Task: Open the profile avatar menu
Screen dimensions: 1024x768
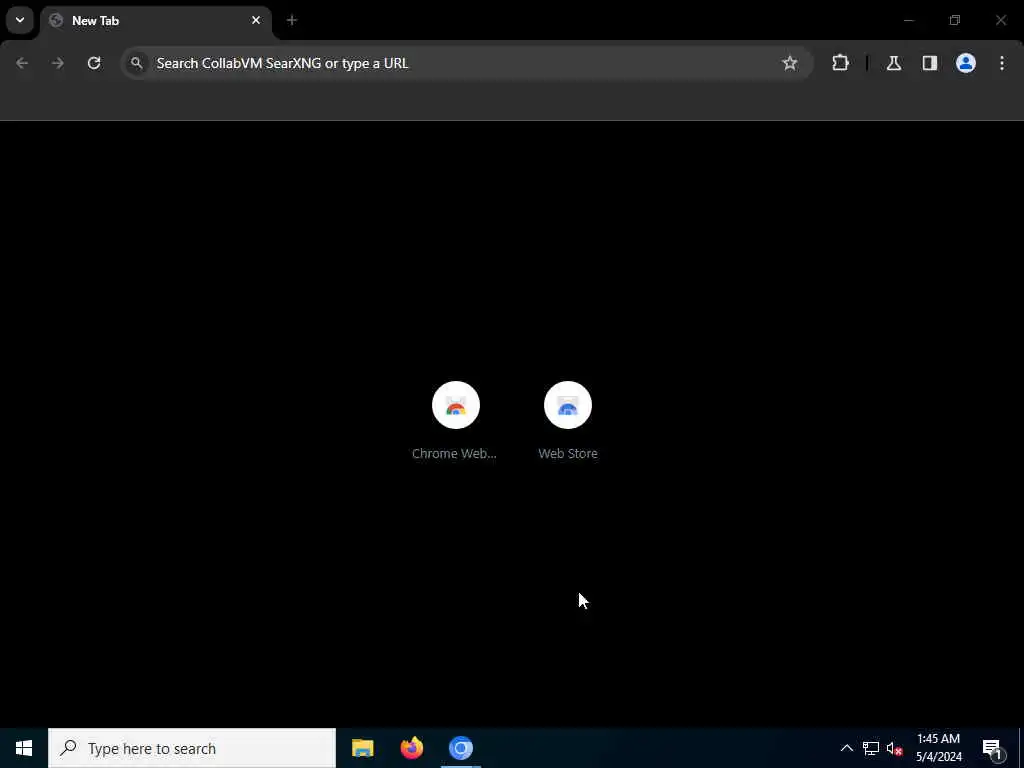Action: tap(966, 63)
